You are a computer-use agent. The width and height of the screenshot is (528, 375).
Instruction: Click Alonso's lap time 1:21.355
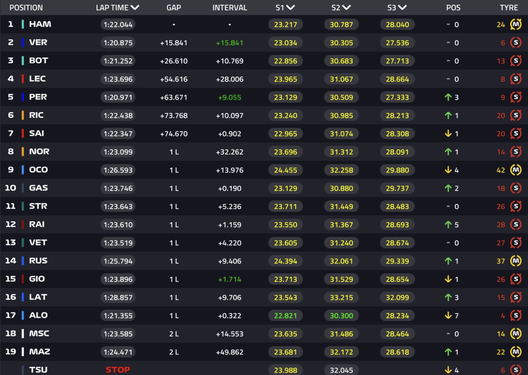tap(118, 315)
